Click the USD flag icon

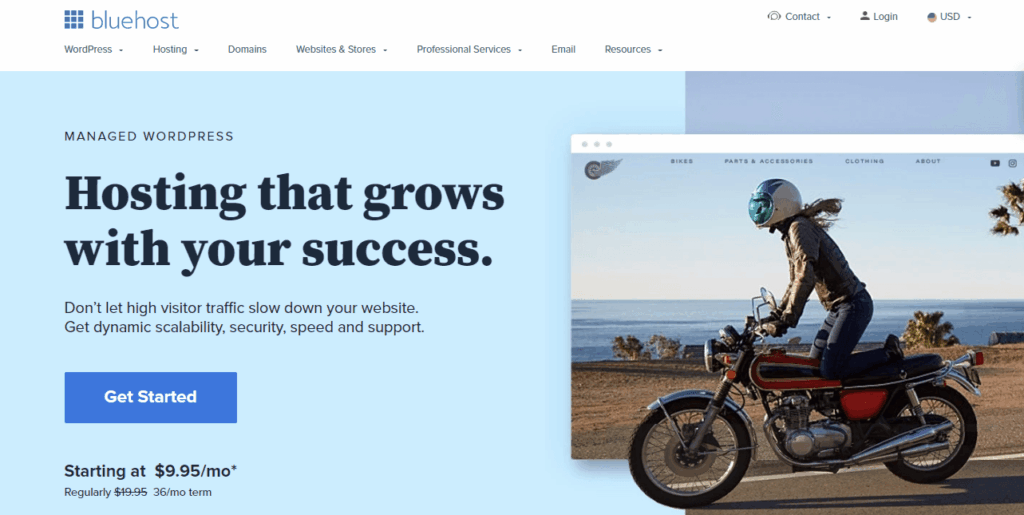click(x=932, y=17)
